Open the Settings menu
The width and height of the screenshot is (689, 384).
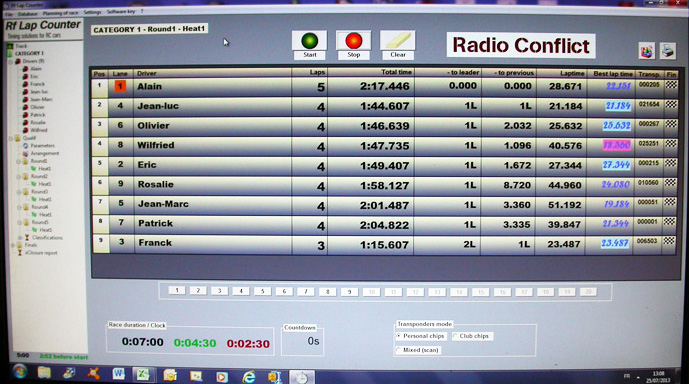[x=92, y=12]
